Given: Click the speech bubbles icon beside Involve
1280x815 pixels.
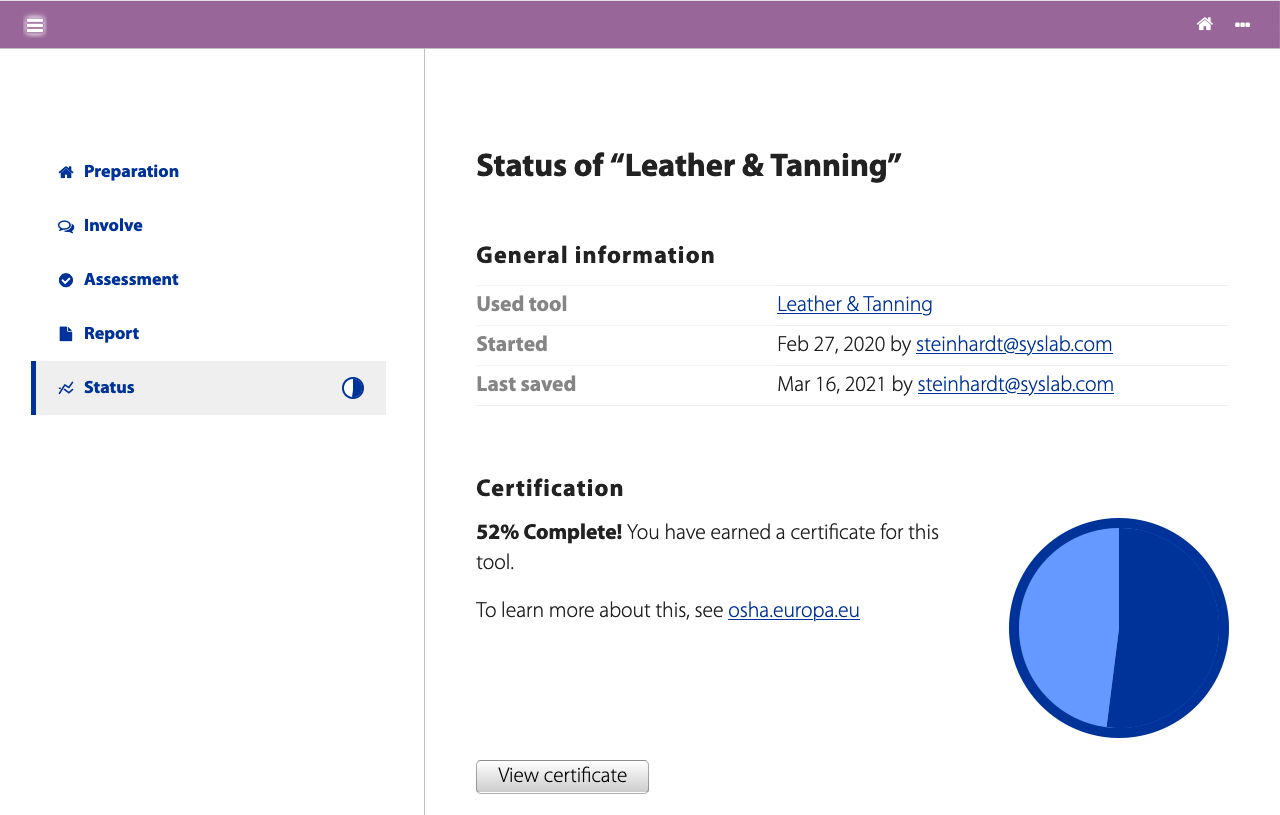Looking at the screenshot, I should tap(66, 226).
